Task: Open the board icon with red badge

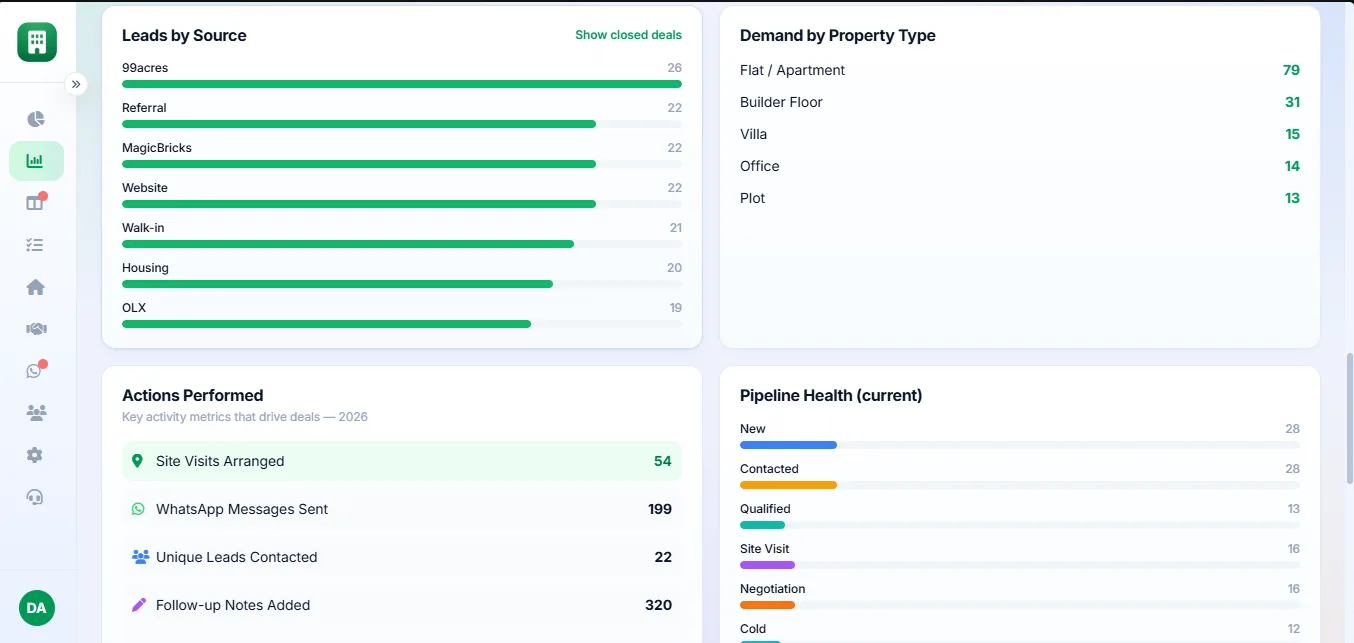Action: pos(36,203)
